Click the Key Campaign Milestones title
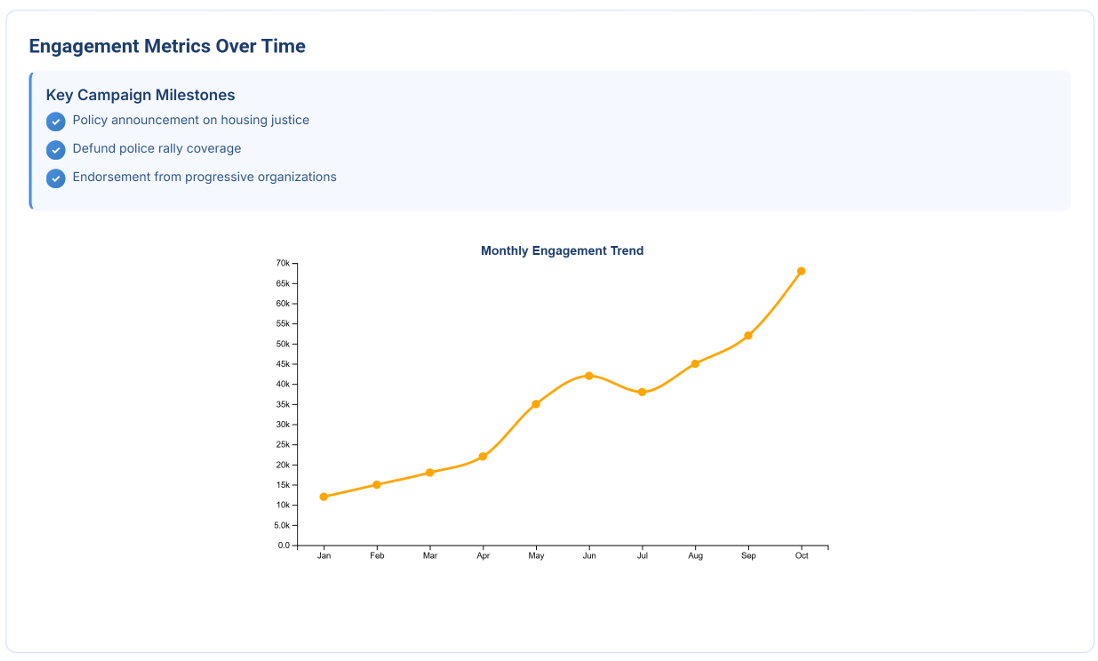Screen dimensions: 1098x661 tap(140, 95)
